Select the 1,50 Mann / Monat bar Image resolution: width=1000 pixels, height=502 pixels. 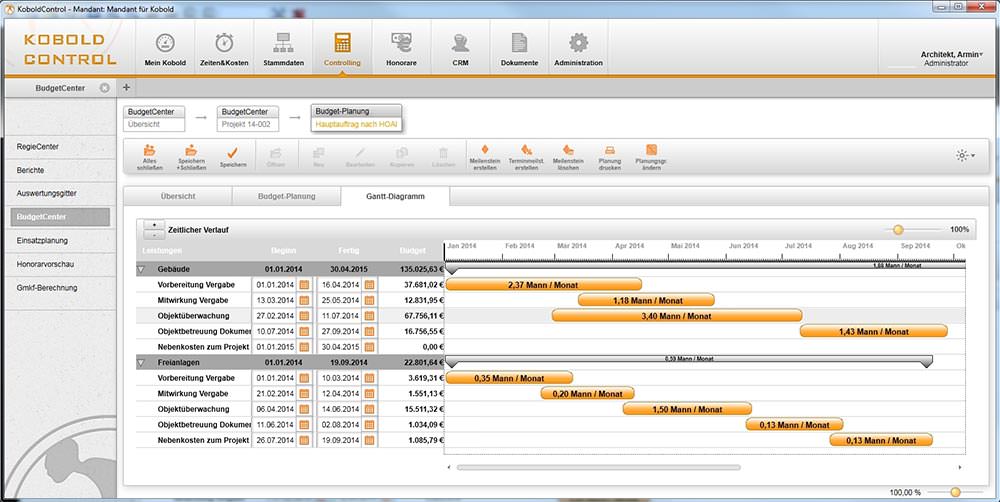(x=687, y=409)
